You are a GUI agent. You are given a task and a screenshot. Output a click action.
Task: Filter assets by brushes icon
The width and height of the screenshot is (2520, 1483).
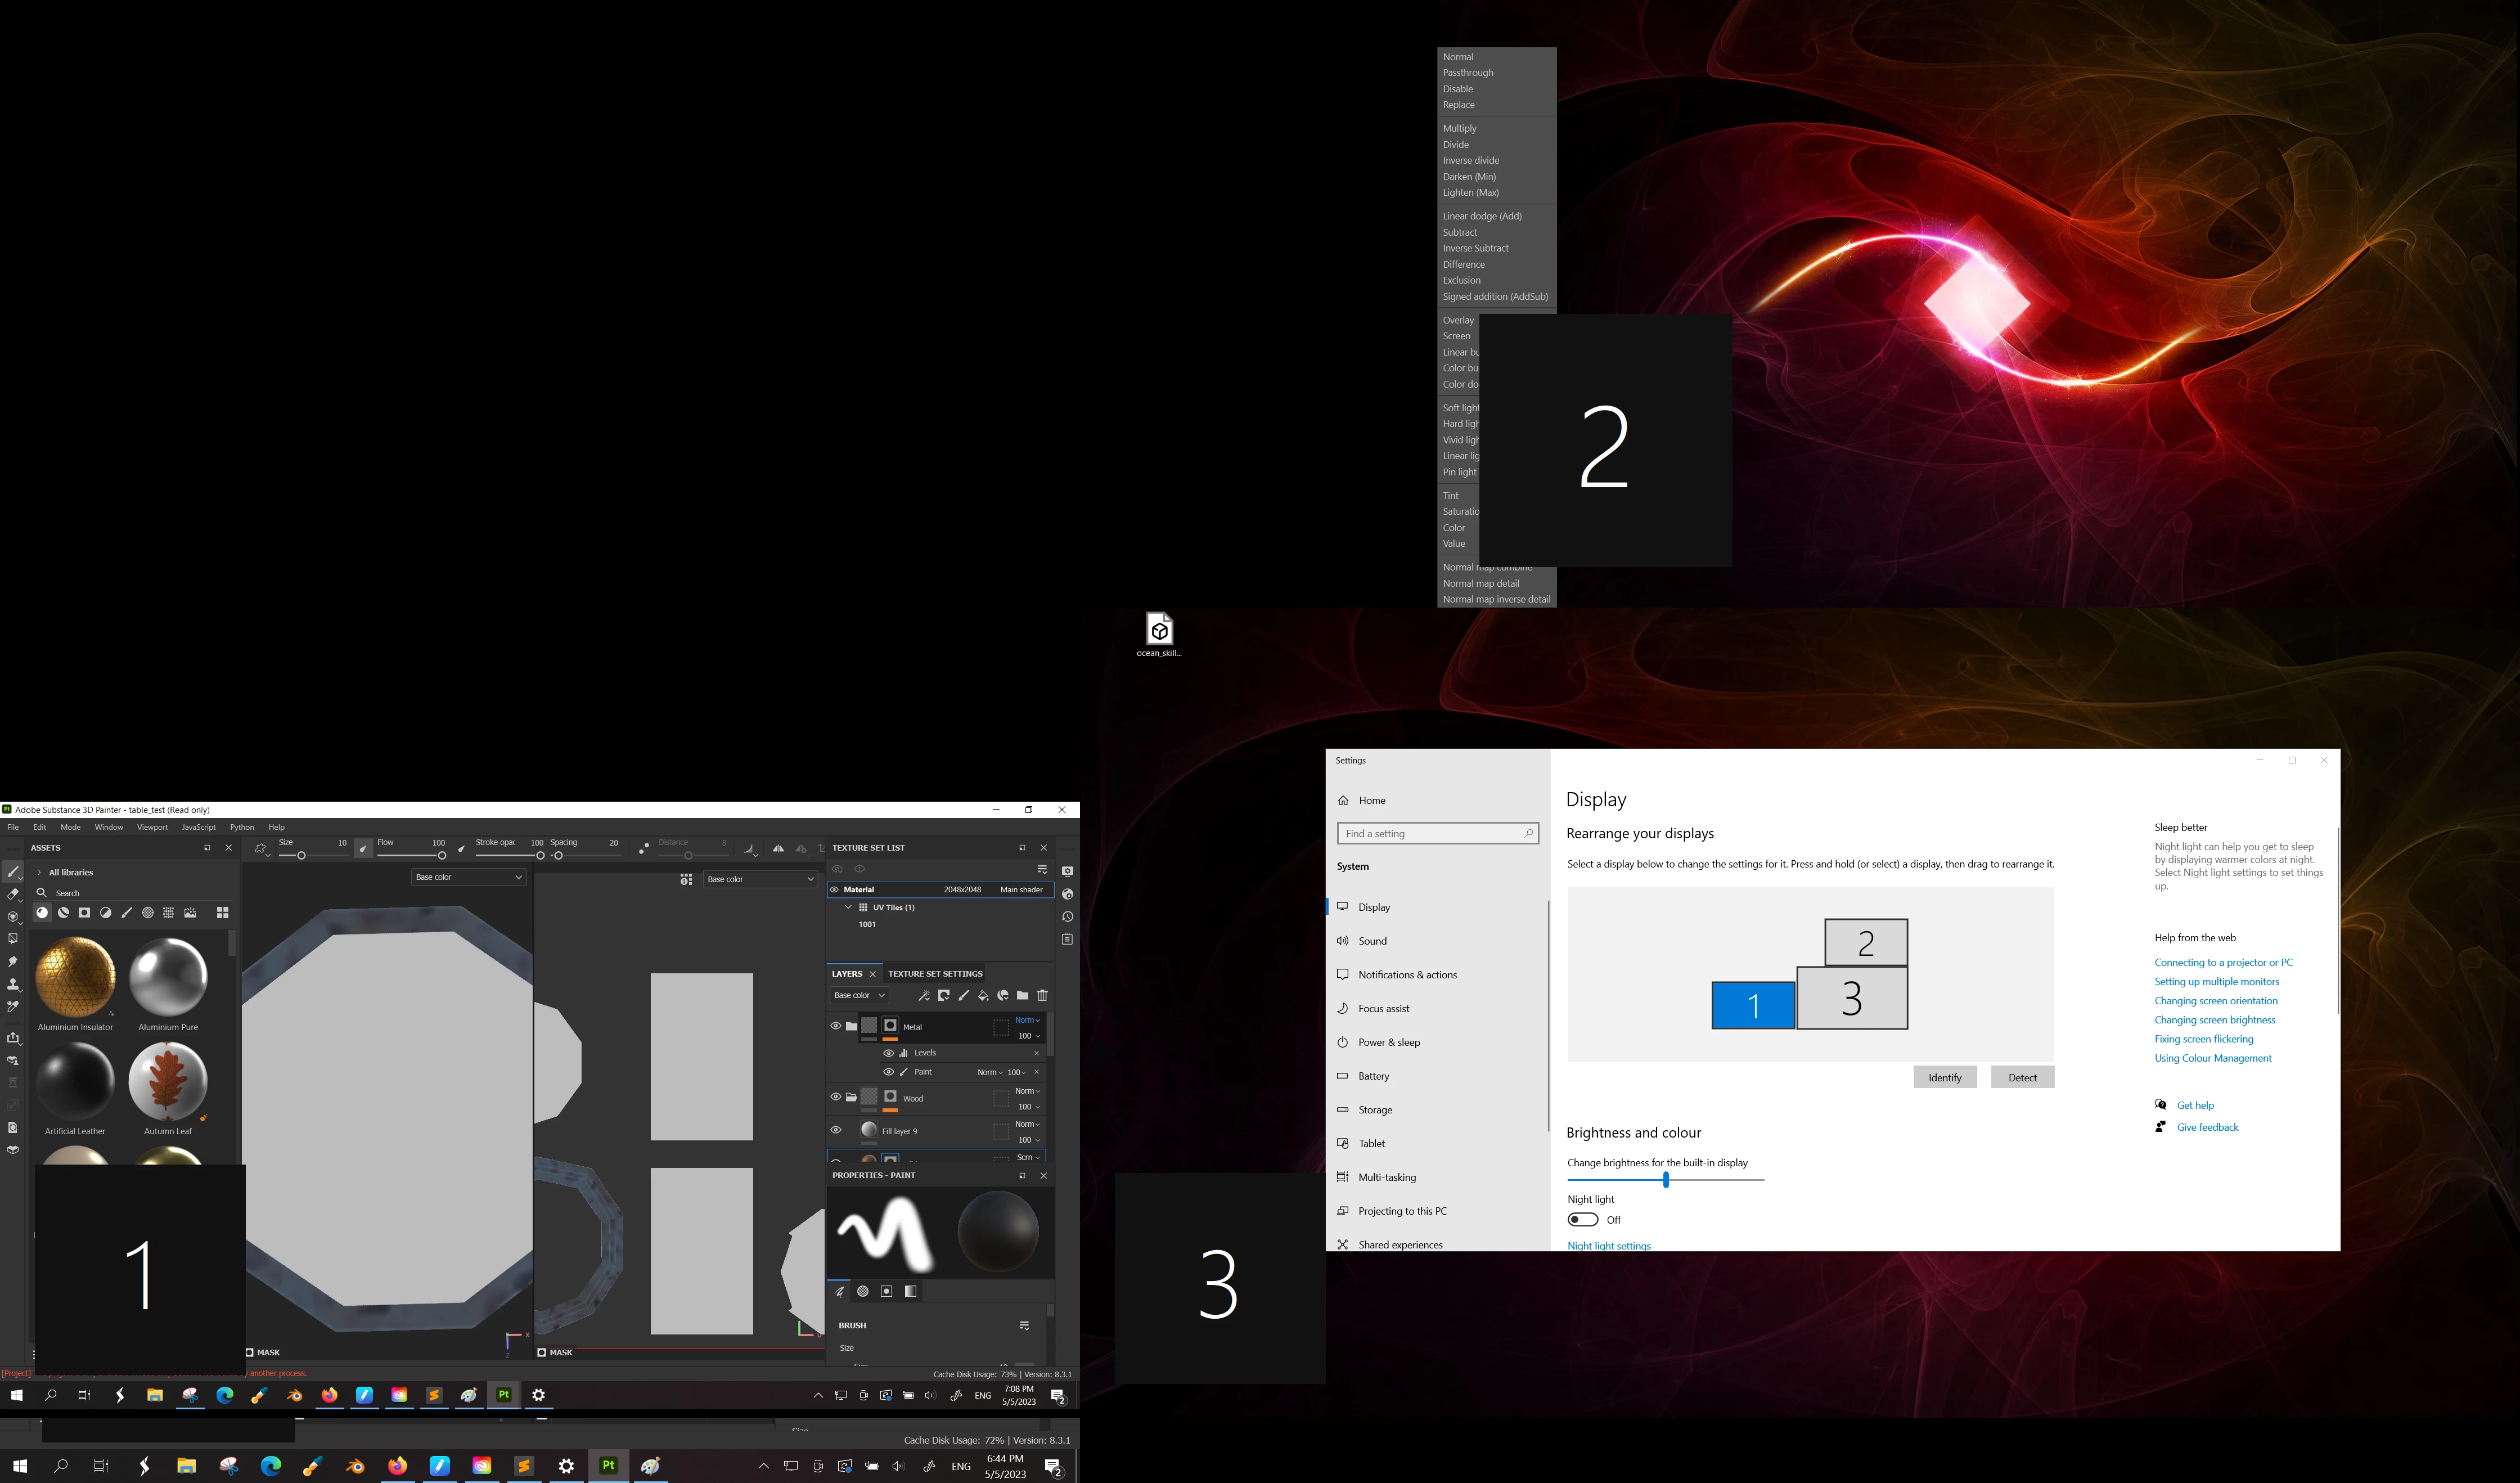127,913
